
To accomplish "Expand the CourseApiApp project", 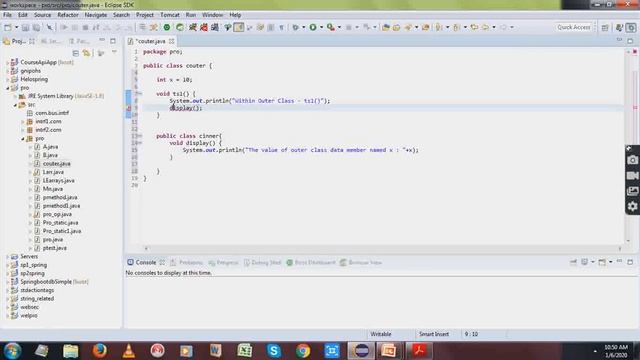I will (8, 62).
